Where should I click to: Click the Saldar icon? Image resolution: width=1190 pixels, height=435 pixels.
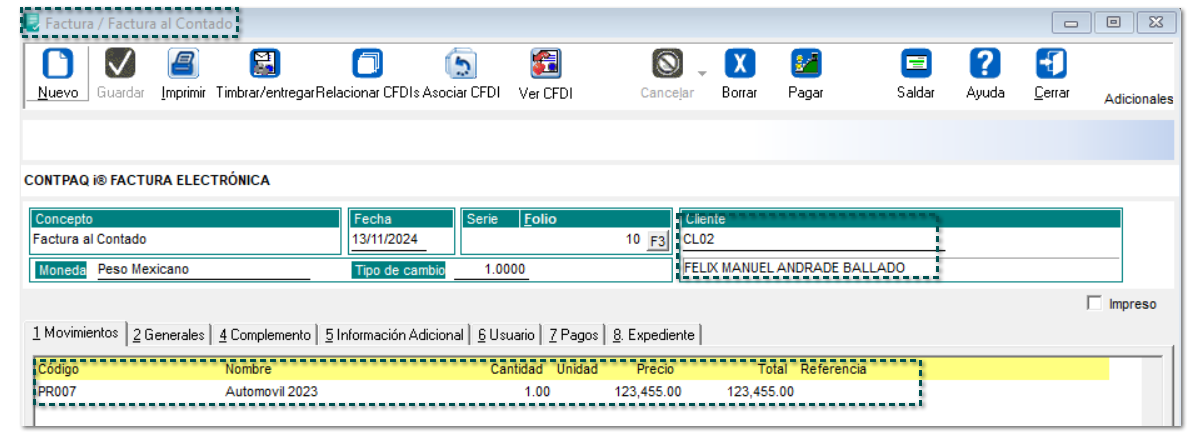(916, 64)
